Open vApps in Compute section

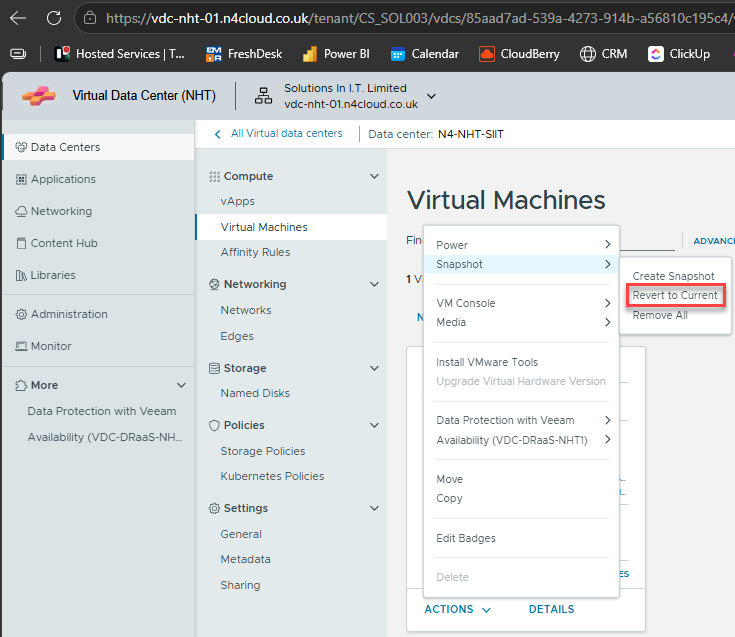click(238, 202)
